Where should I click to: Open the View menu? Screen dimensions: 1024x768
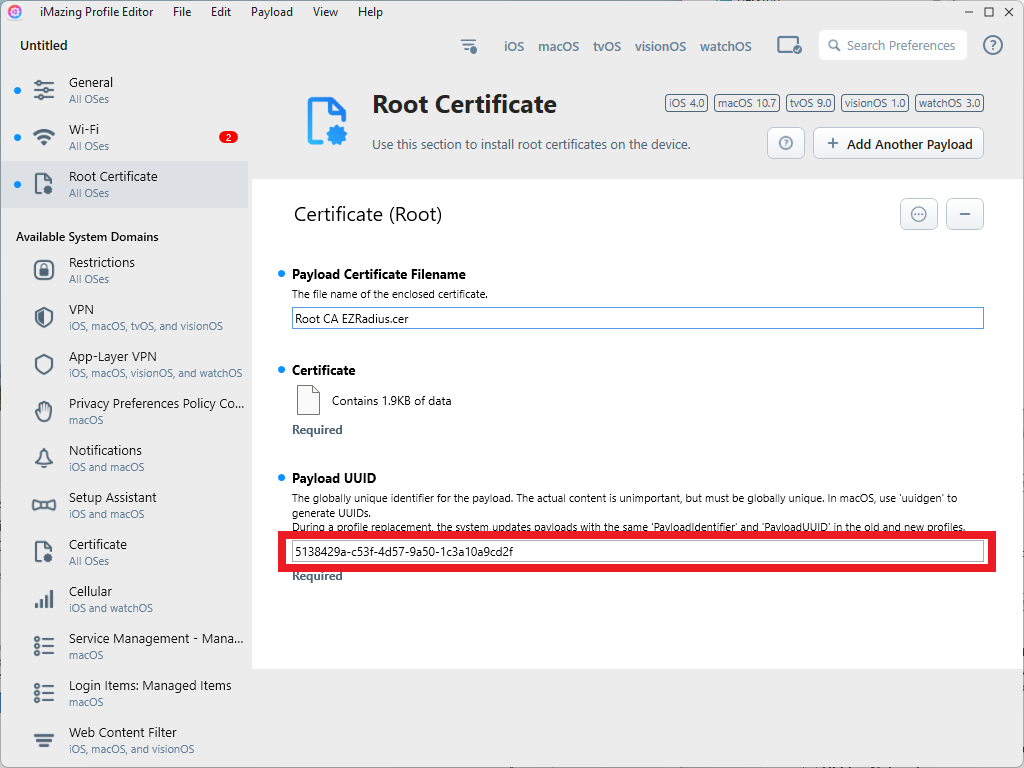[x=325, y=12]
